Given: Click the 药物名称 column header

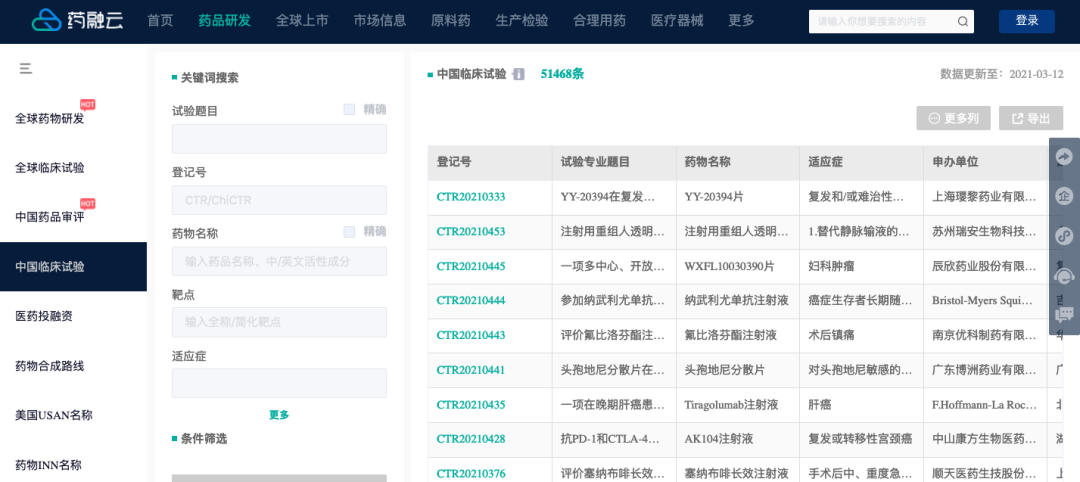Looking at the screenshot, I should point(738,163).
